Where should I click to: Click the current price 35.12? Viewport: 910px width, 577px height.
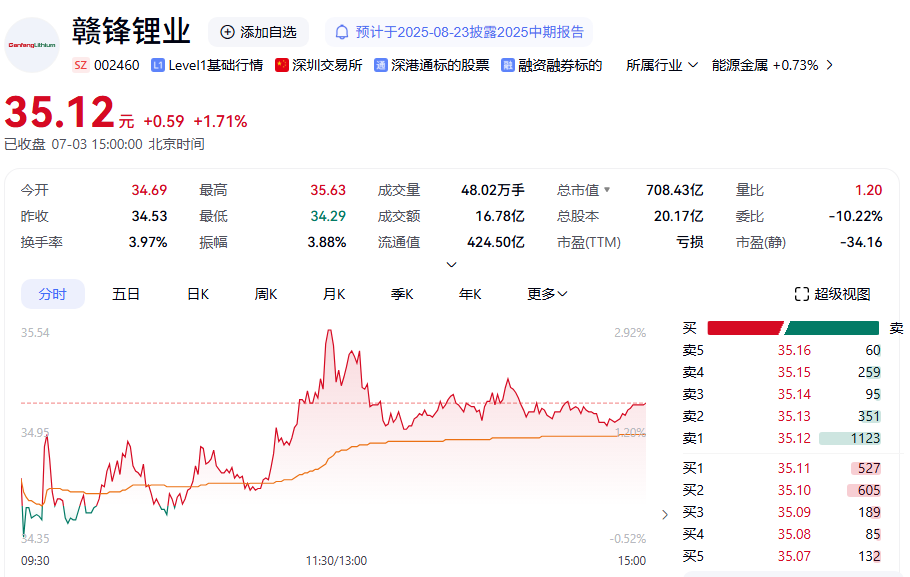59,112
